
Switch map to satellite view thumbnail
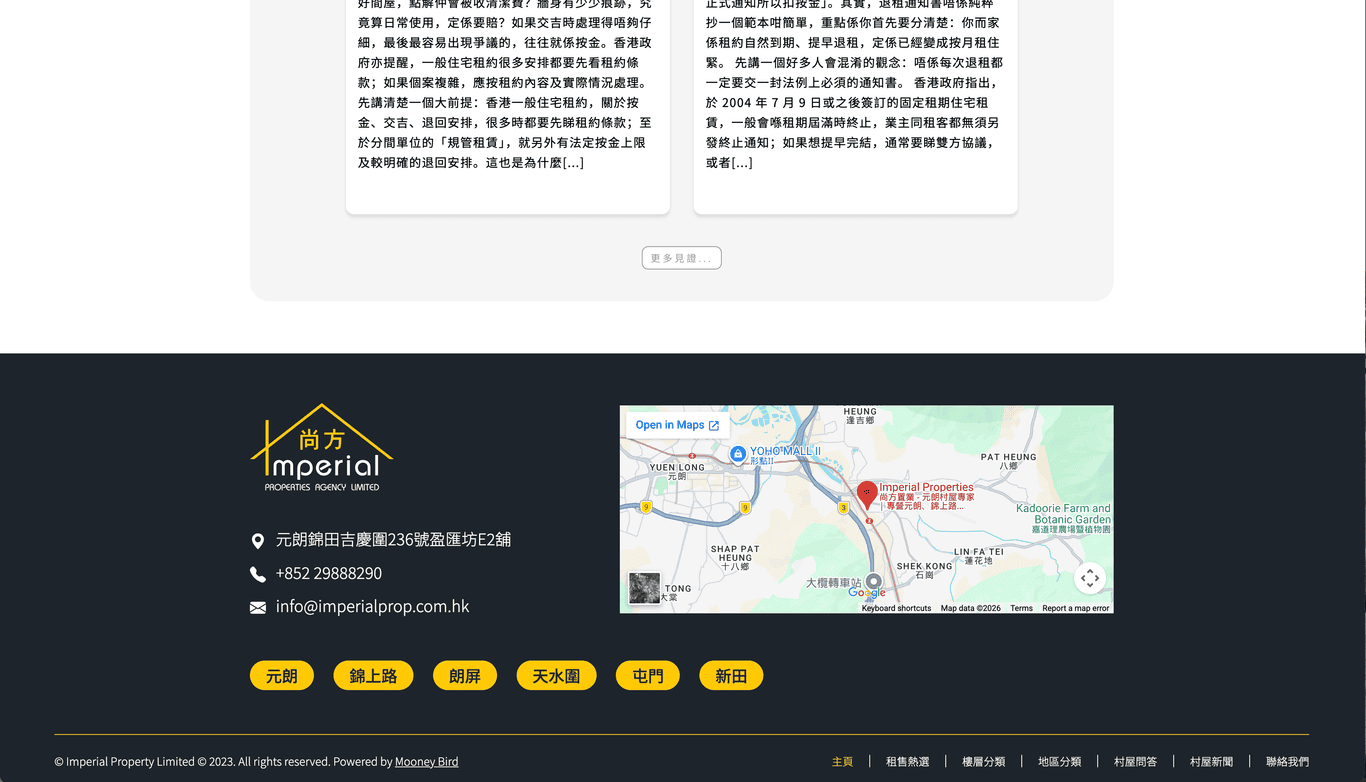point(644,588)
